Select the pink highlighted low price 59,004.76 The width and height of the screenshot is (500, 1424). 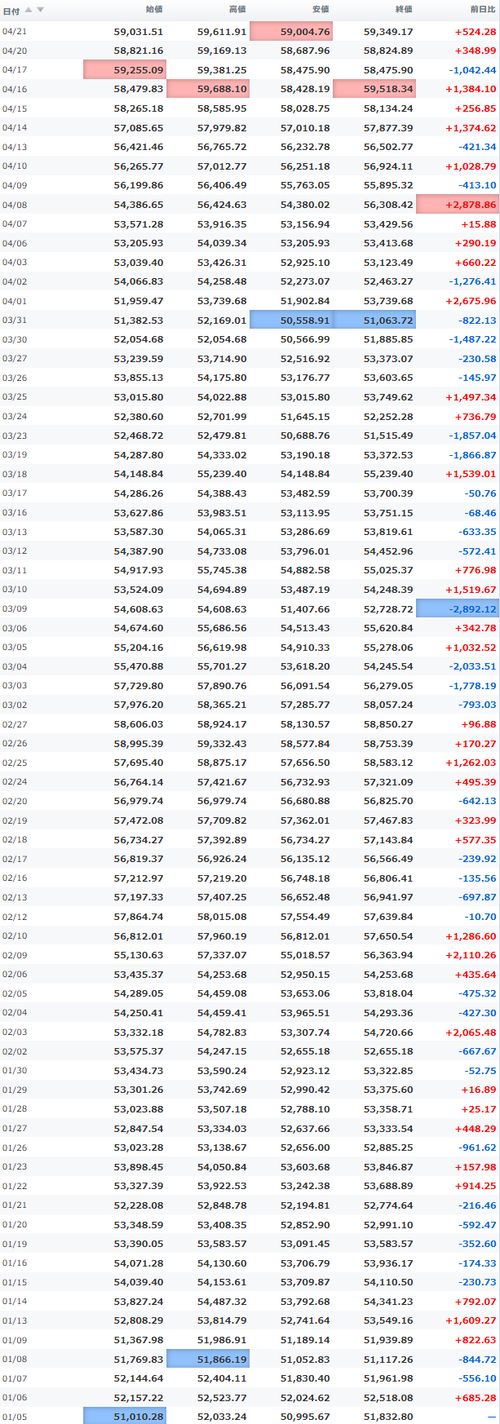pos(291,32)
